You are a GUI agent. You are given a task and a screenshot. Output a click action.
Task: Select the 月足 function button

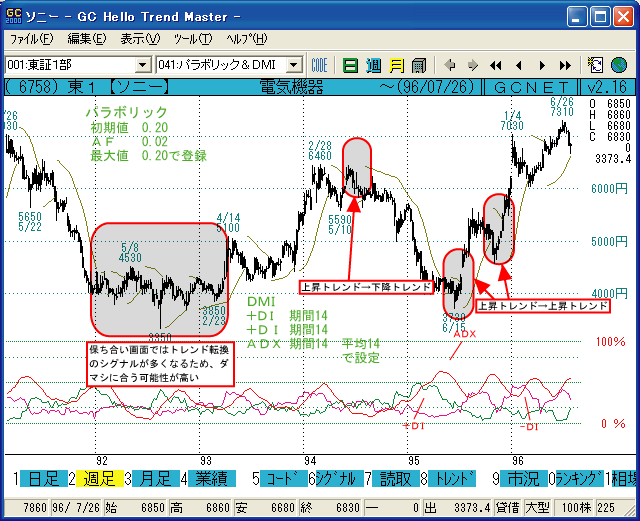[x=156, y=479]
